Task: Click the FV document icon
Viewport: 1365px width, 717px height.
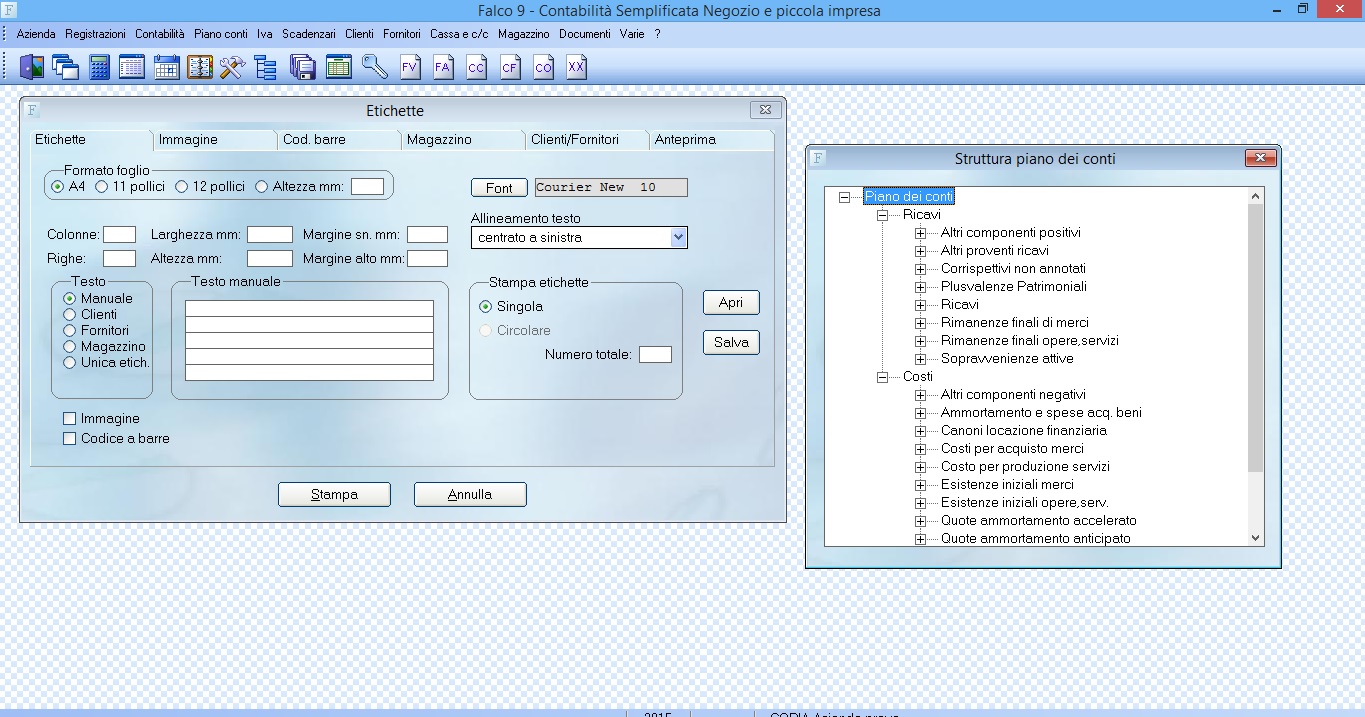Action: [409, 67]
